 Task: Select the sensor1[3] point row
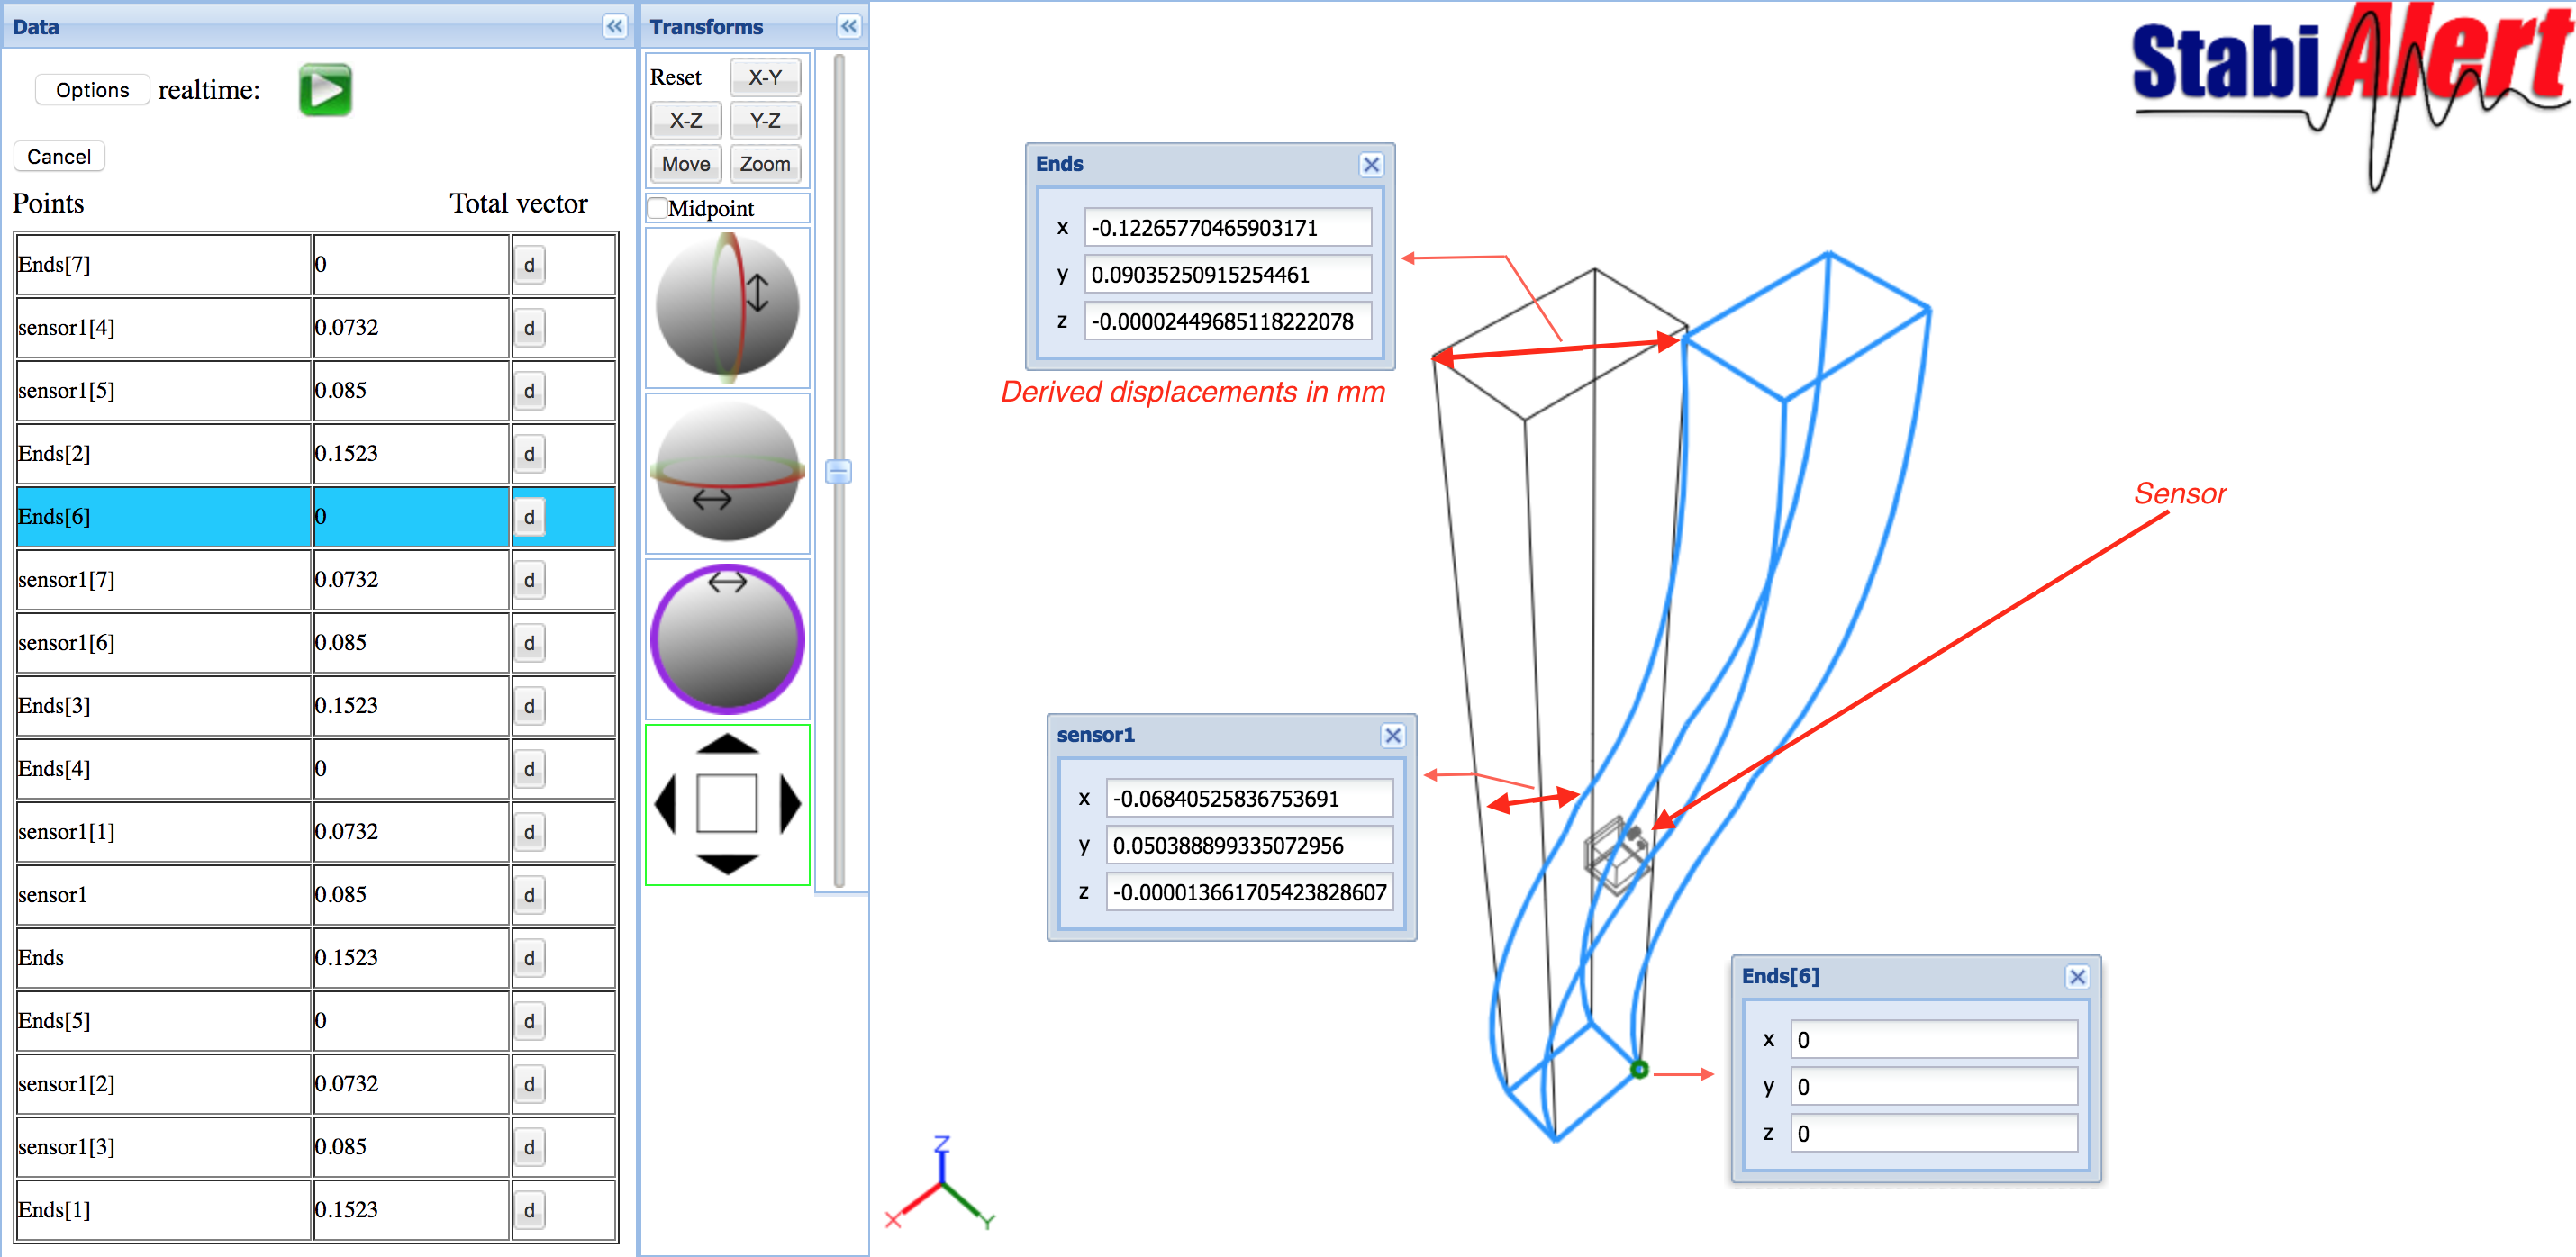click(x=316, y=1147)
